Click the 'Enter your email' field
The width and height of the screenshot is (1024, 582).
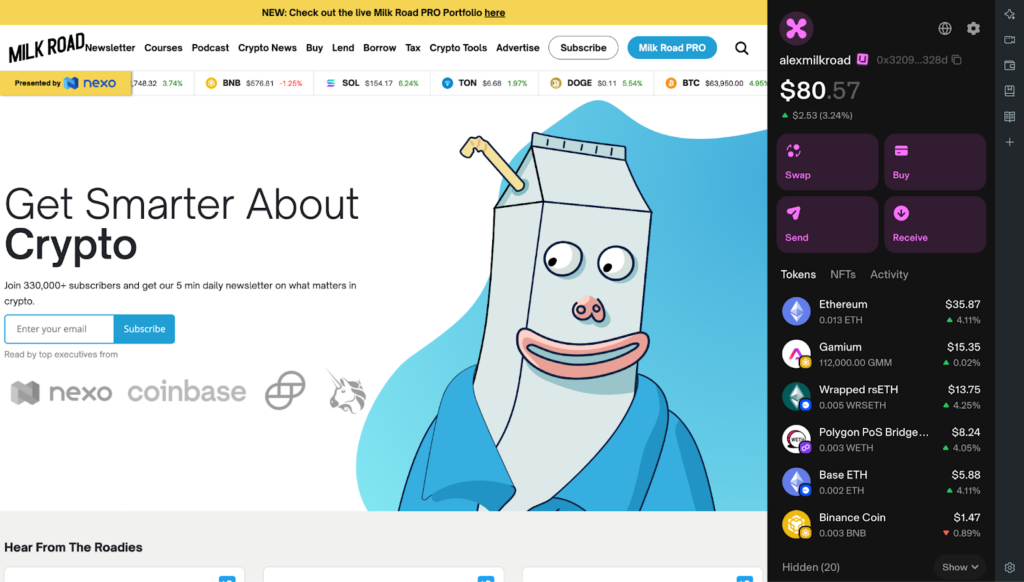pos(59,329)
